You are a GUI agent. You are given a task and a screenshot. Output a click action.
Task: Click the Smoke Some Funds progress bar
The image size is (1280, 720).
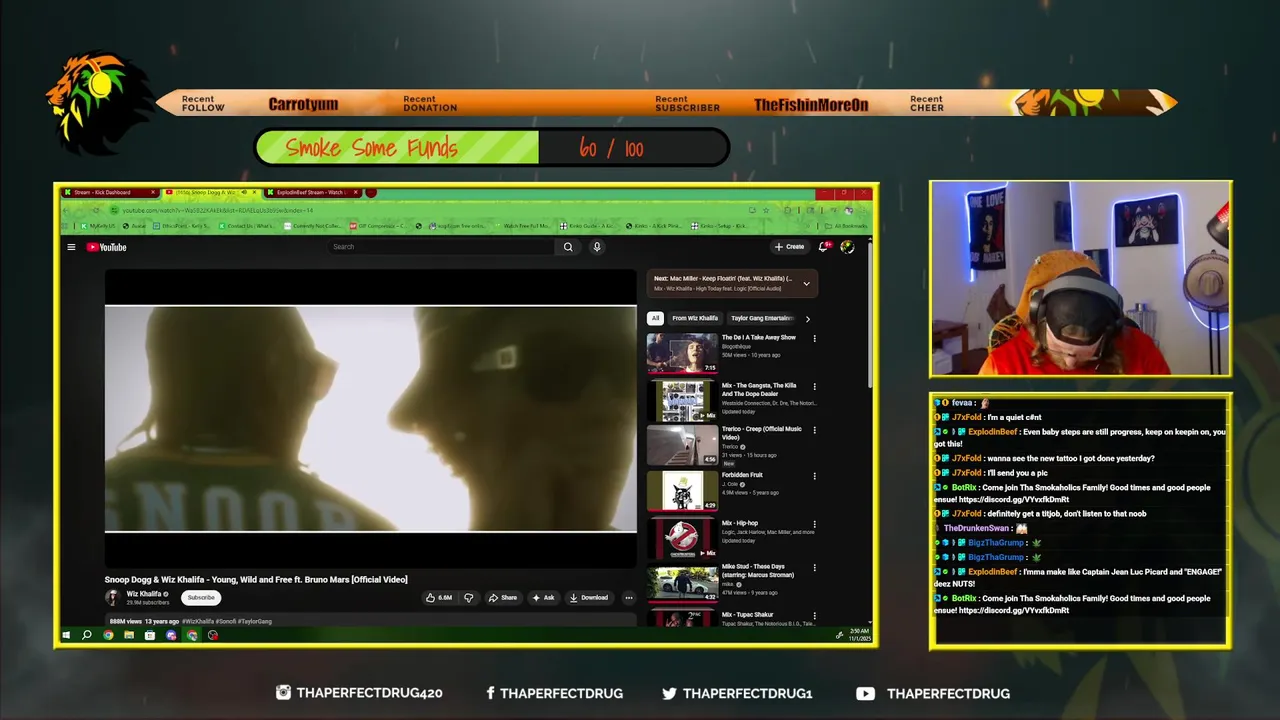coord(491,148)
